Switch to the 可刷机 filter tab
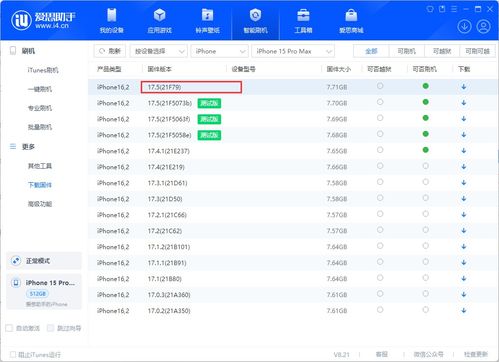 point(407,51)
